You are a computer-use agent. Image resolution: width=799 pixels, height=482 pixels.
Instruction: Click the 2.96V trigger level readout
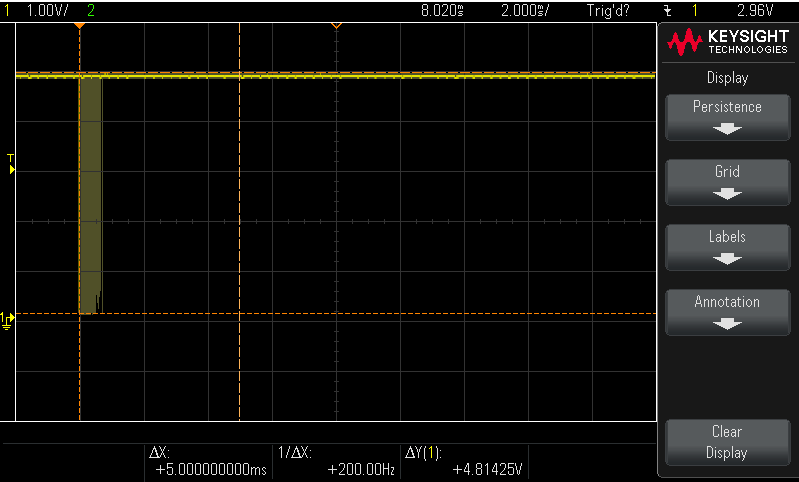(755, 10)
